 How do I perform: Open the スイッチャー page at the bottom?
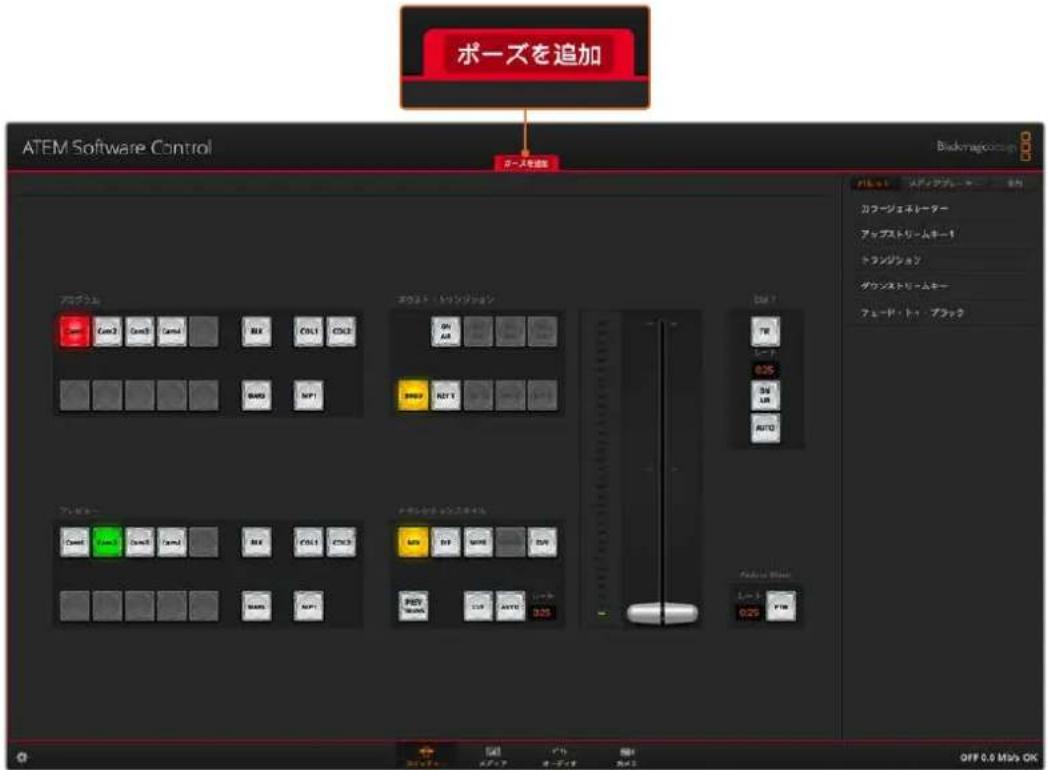[x=426, y=756]
